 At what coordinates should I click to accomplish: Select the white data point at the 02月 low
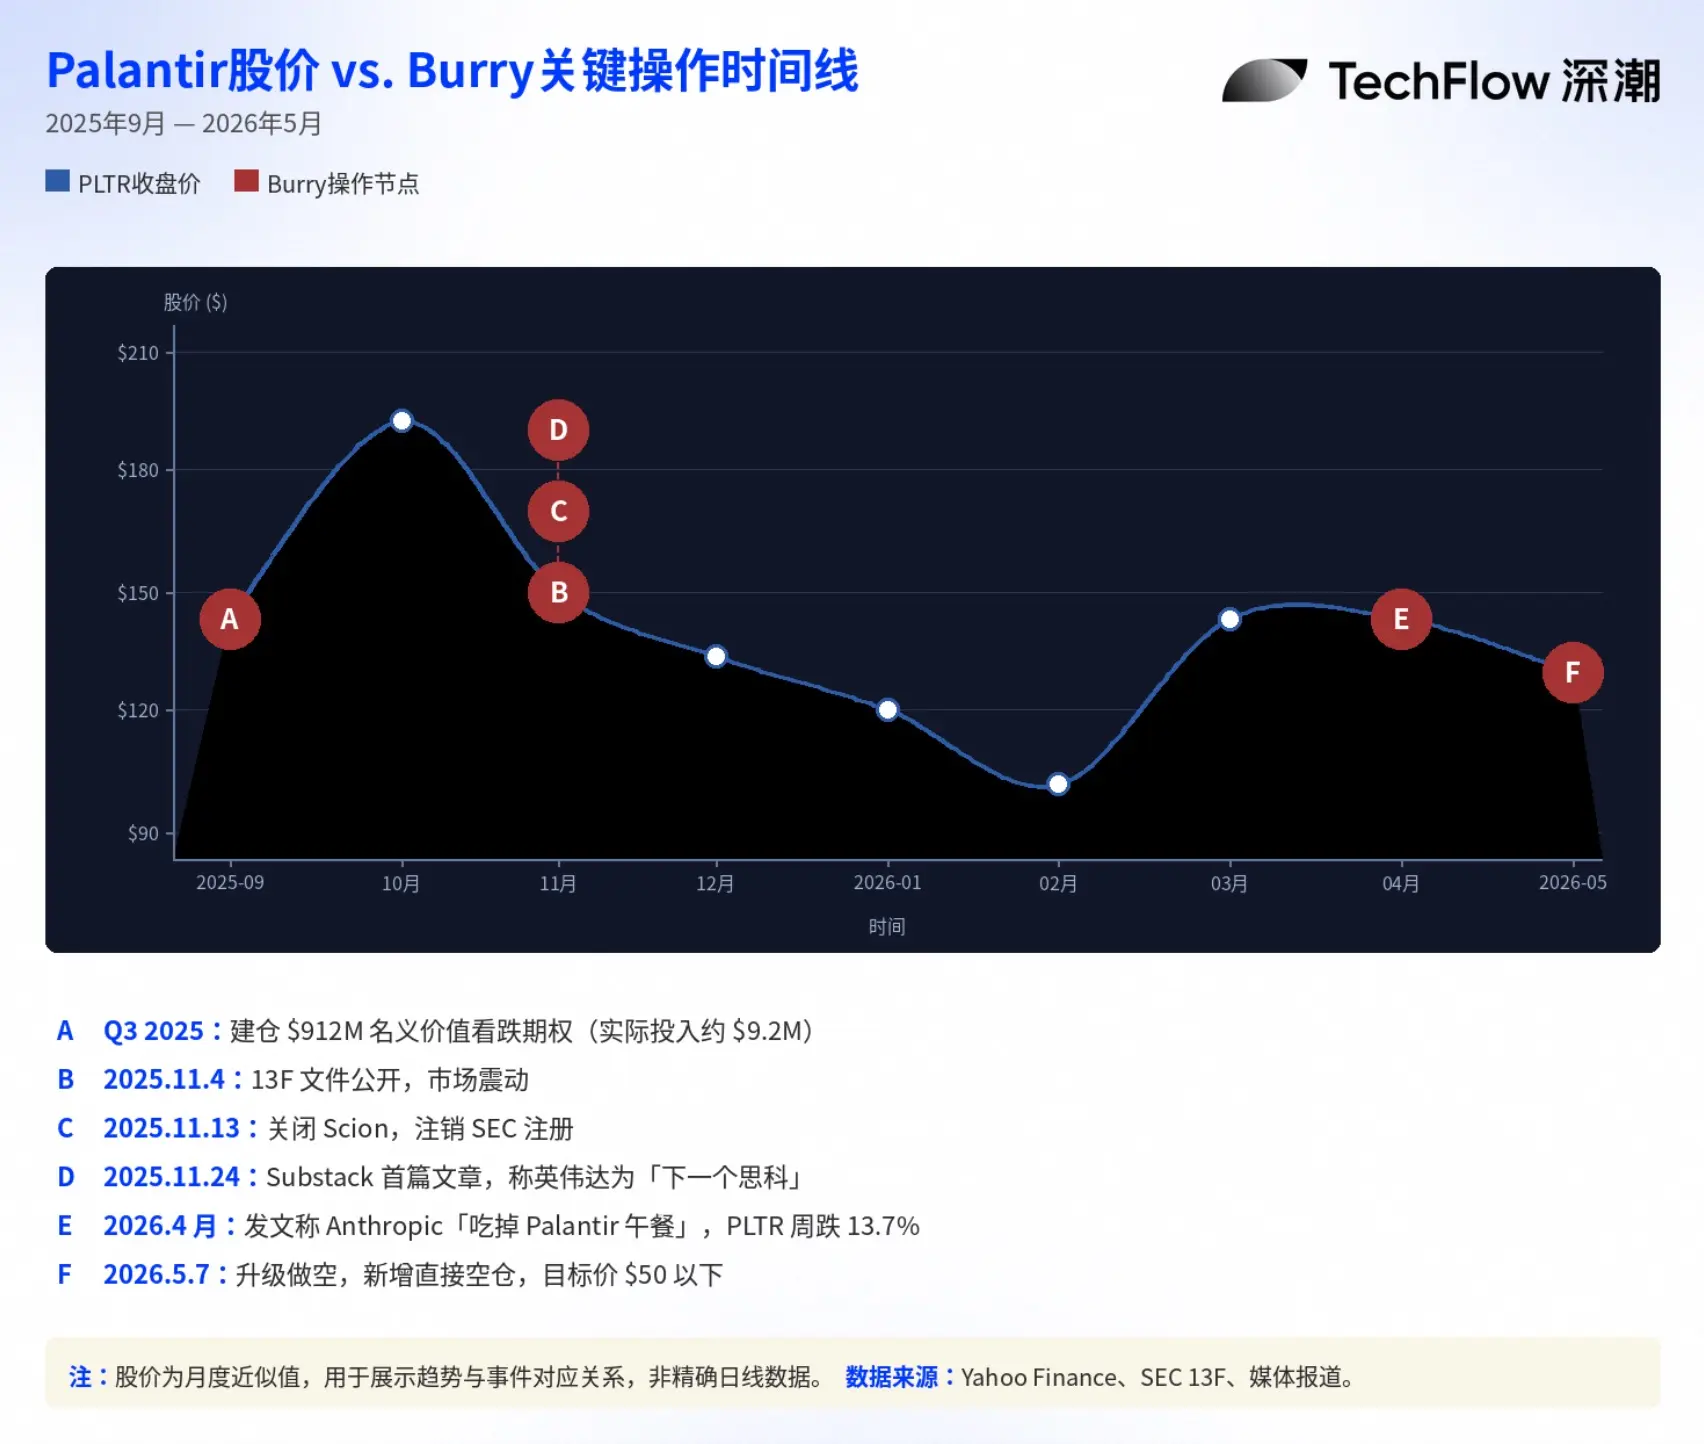1058,784
